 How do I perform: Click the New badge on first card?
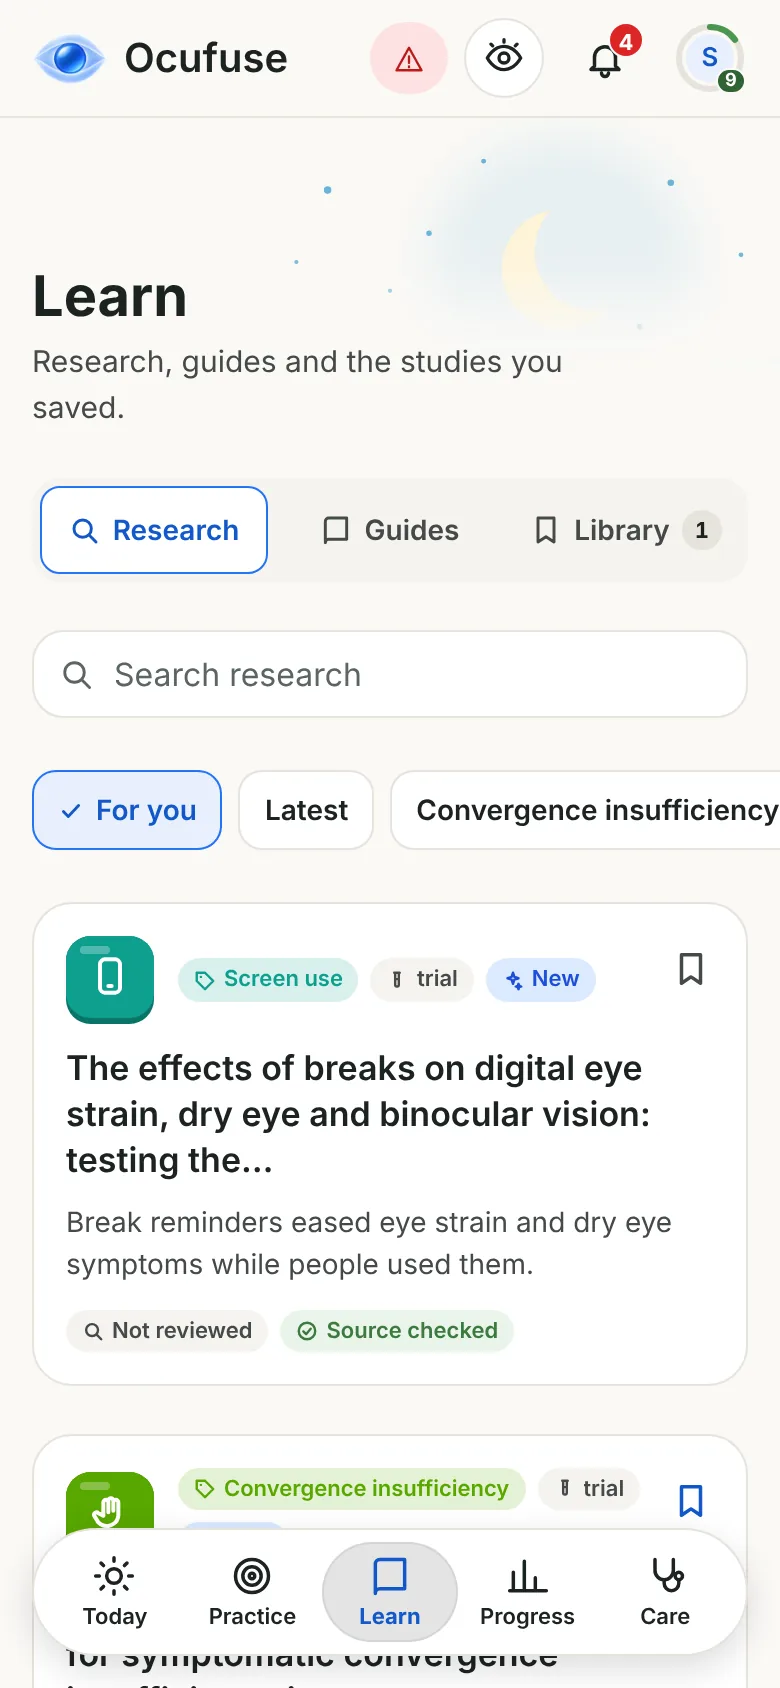point(541,979)
